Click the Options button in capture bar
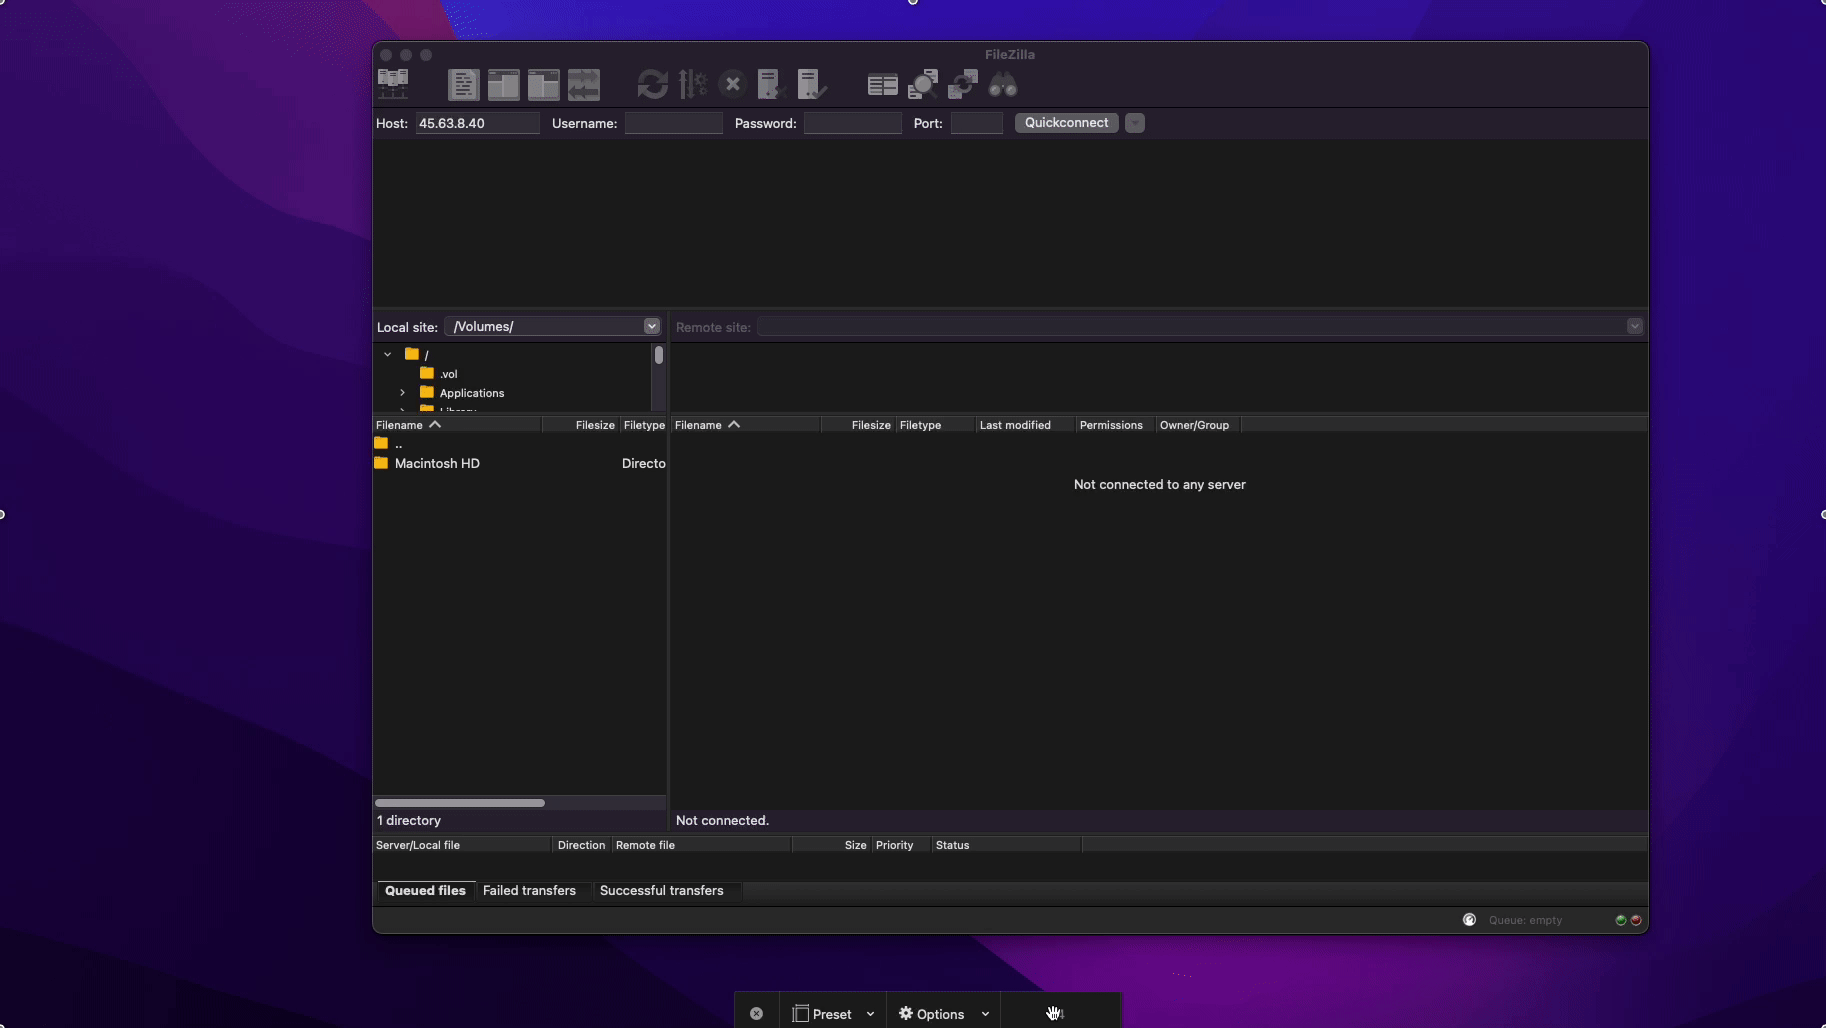Image resolution: width=1826 pixels, height=1028 pixels. [931, 1014]
